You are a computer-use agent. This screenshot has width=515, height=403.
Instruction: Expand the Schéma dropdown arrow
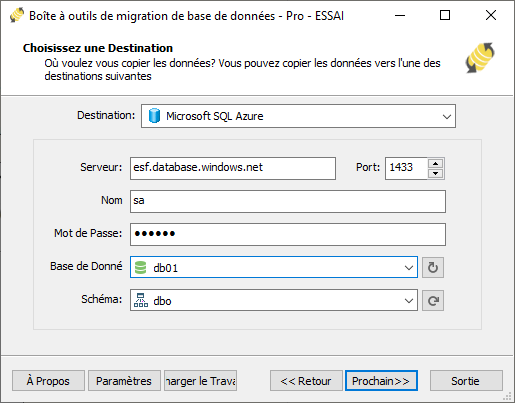click(x=409, y=301)
